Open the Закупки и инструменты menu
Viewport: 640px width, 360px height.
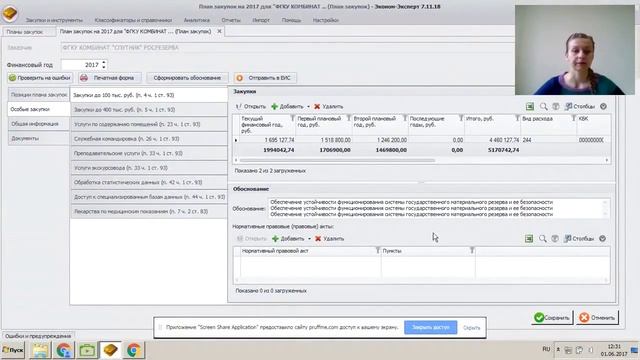[x=54, y=20]
